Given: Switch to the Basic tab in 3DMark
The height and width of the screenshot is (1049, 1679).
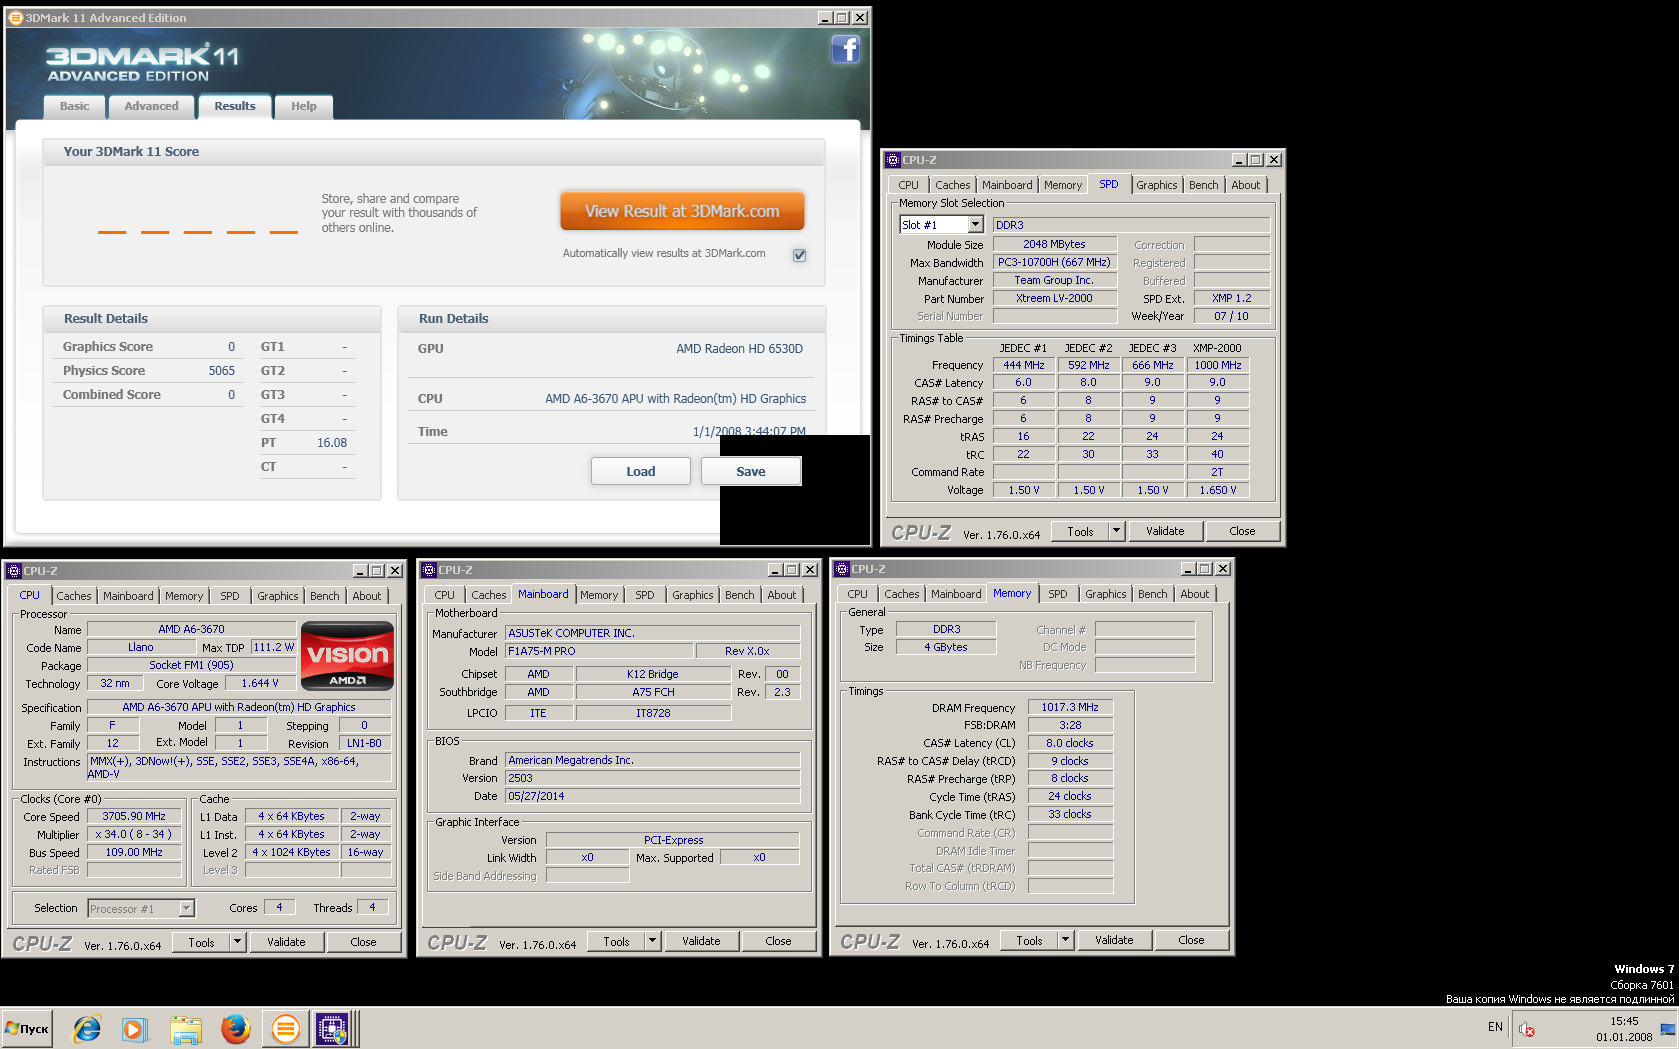Looking at the screenshot, I should (74, 106).
